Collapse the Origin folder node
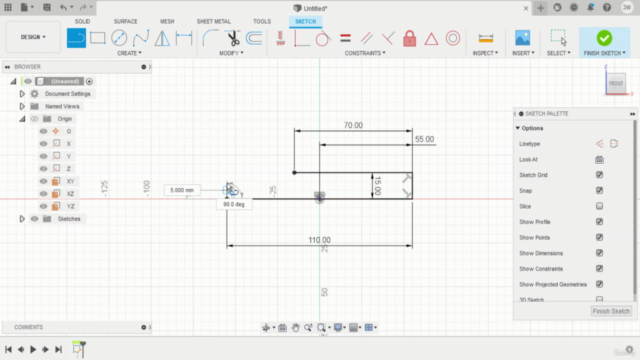Screen dimensions: 640x360 pos(22,119)
